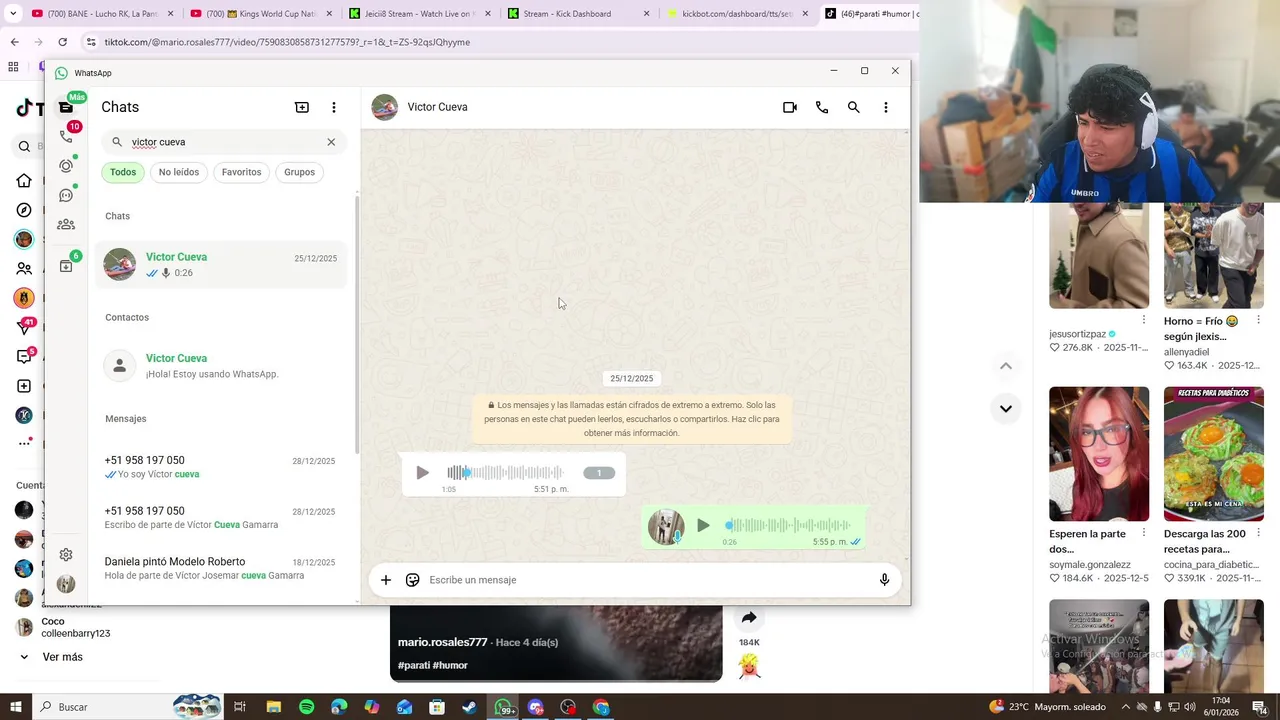Image resolution: width=1280 pixels, height=720 pixels.
Task: Open the 'Horno = Frío' video thumbnail
Action: click(x=1214, y=255)
